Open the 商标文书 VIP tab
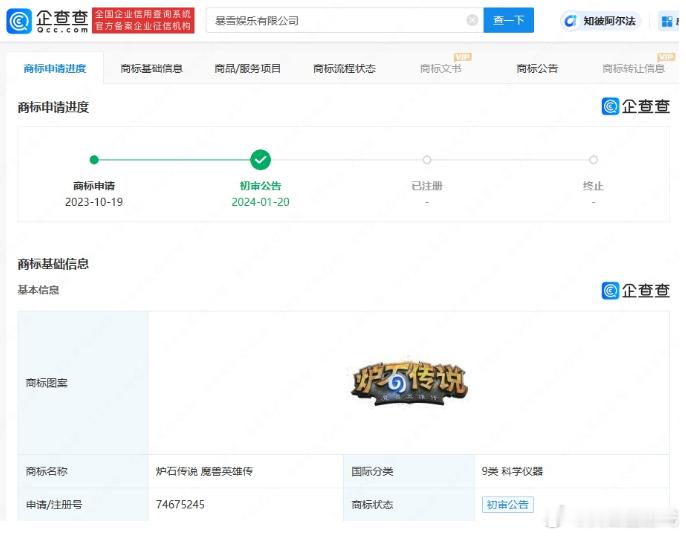This screenshot has height=536, width=686. [x=441, y=68]
